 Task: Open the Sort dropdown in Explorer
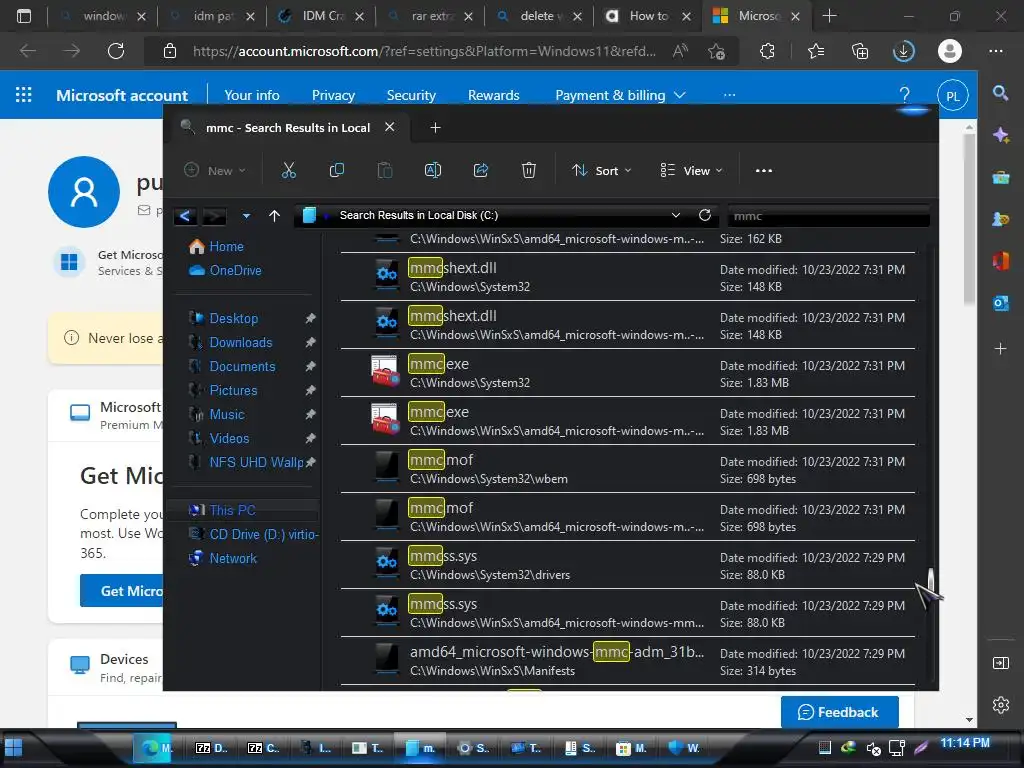(601, 170)
